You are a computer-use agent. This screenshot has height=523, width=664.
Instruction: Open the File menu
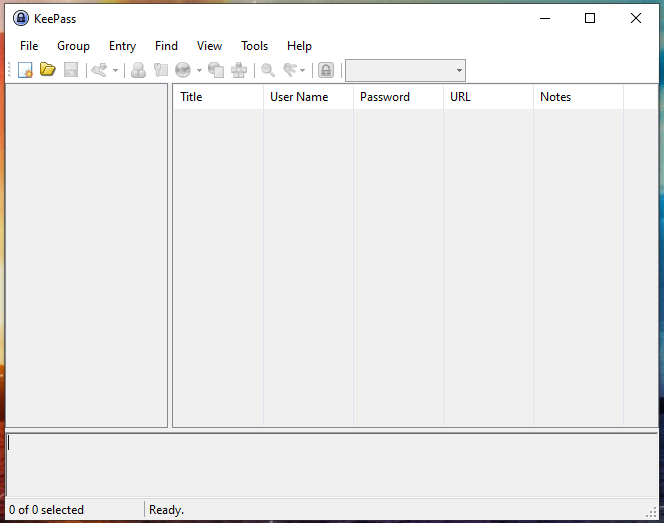[x=29, y=46]
